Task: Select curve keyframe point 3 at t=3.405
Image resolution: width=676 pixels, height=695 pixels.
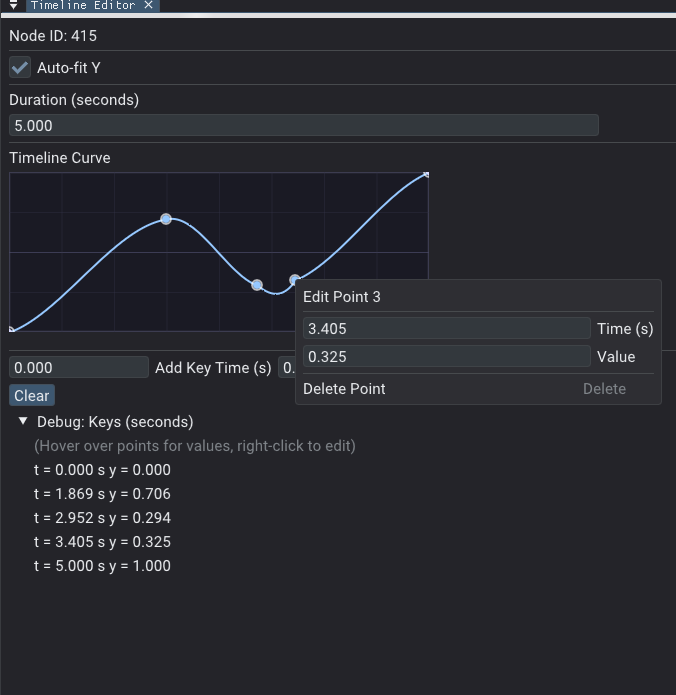Action: coord(295,280)
